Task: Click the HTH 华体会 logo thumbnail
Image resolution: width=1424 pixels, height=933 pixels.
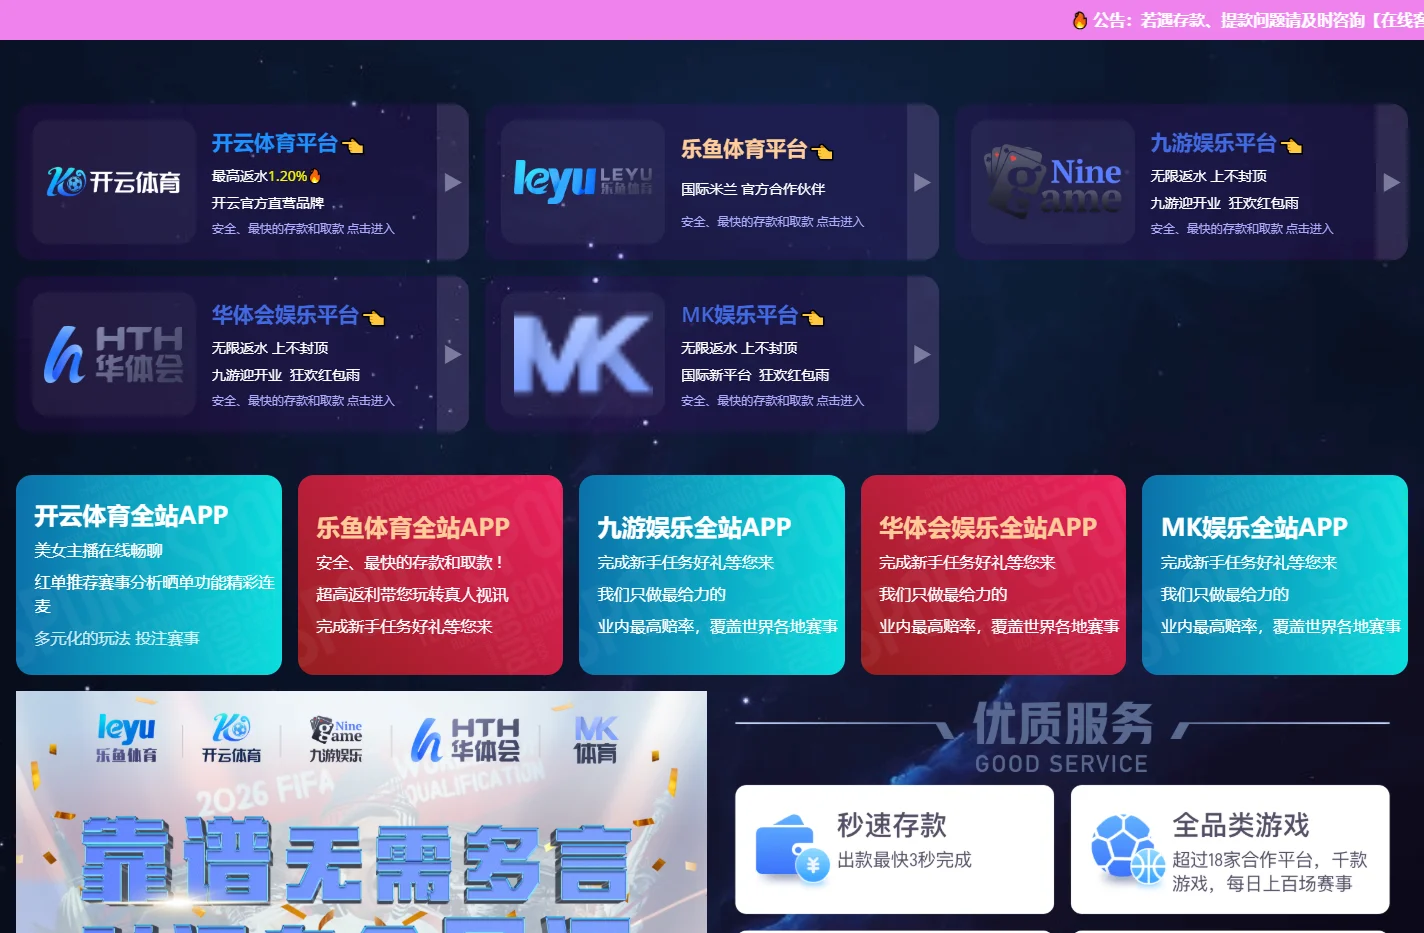Action: coord(114,354)
